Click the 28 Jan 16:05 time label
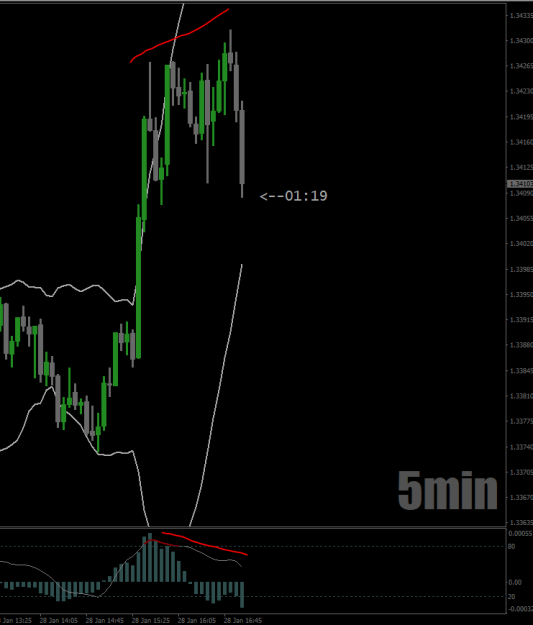 [197, 621]
